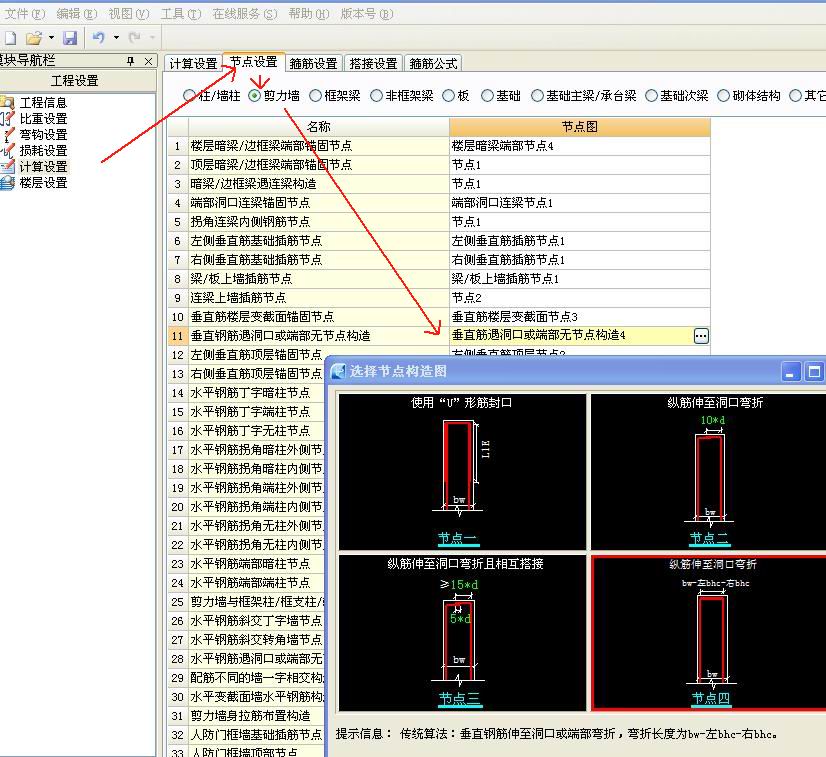Switch to the 箍筋设置 tab
The height and width of the screenshot is (757, 826).
pyautogui.click(x=313, y=64)
